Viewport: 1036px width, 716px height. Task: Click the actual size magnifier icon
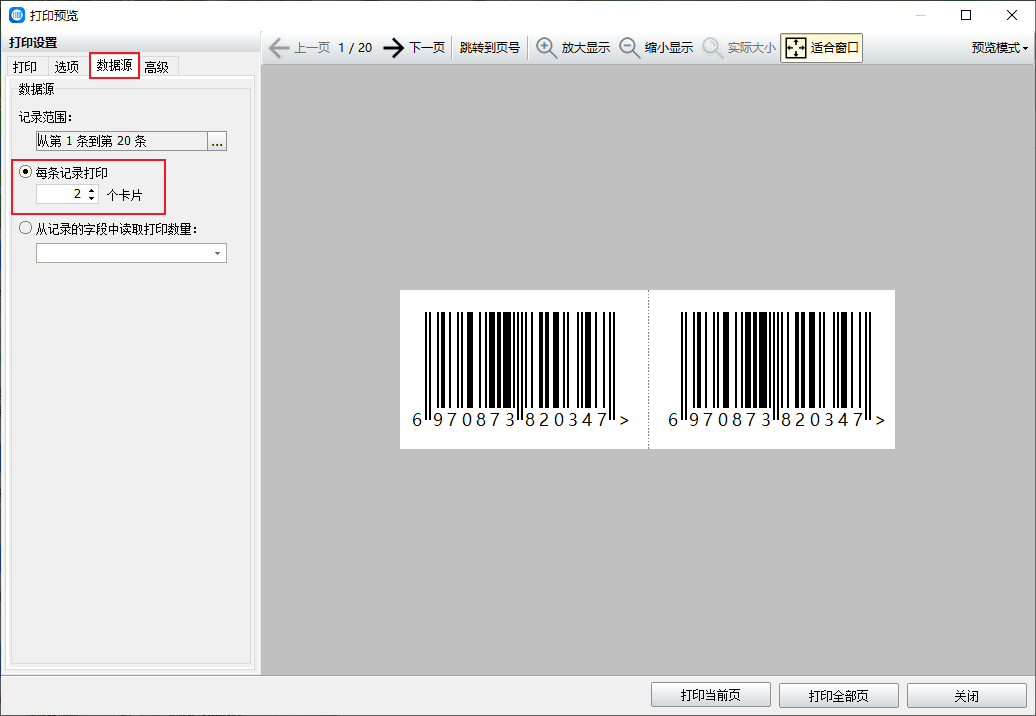click(x=712, y=48)
